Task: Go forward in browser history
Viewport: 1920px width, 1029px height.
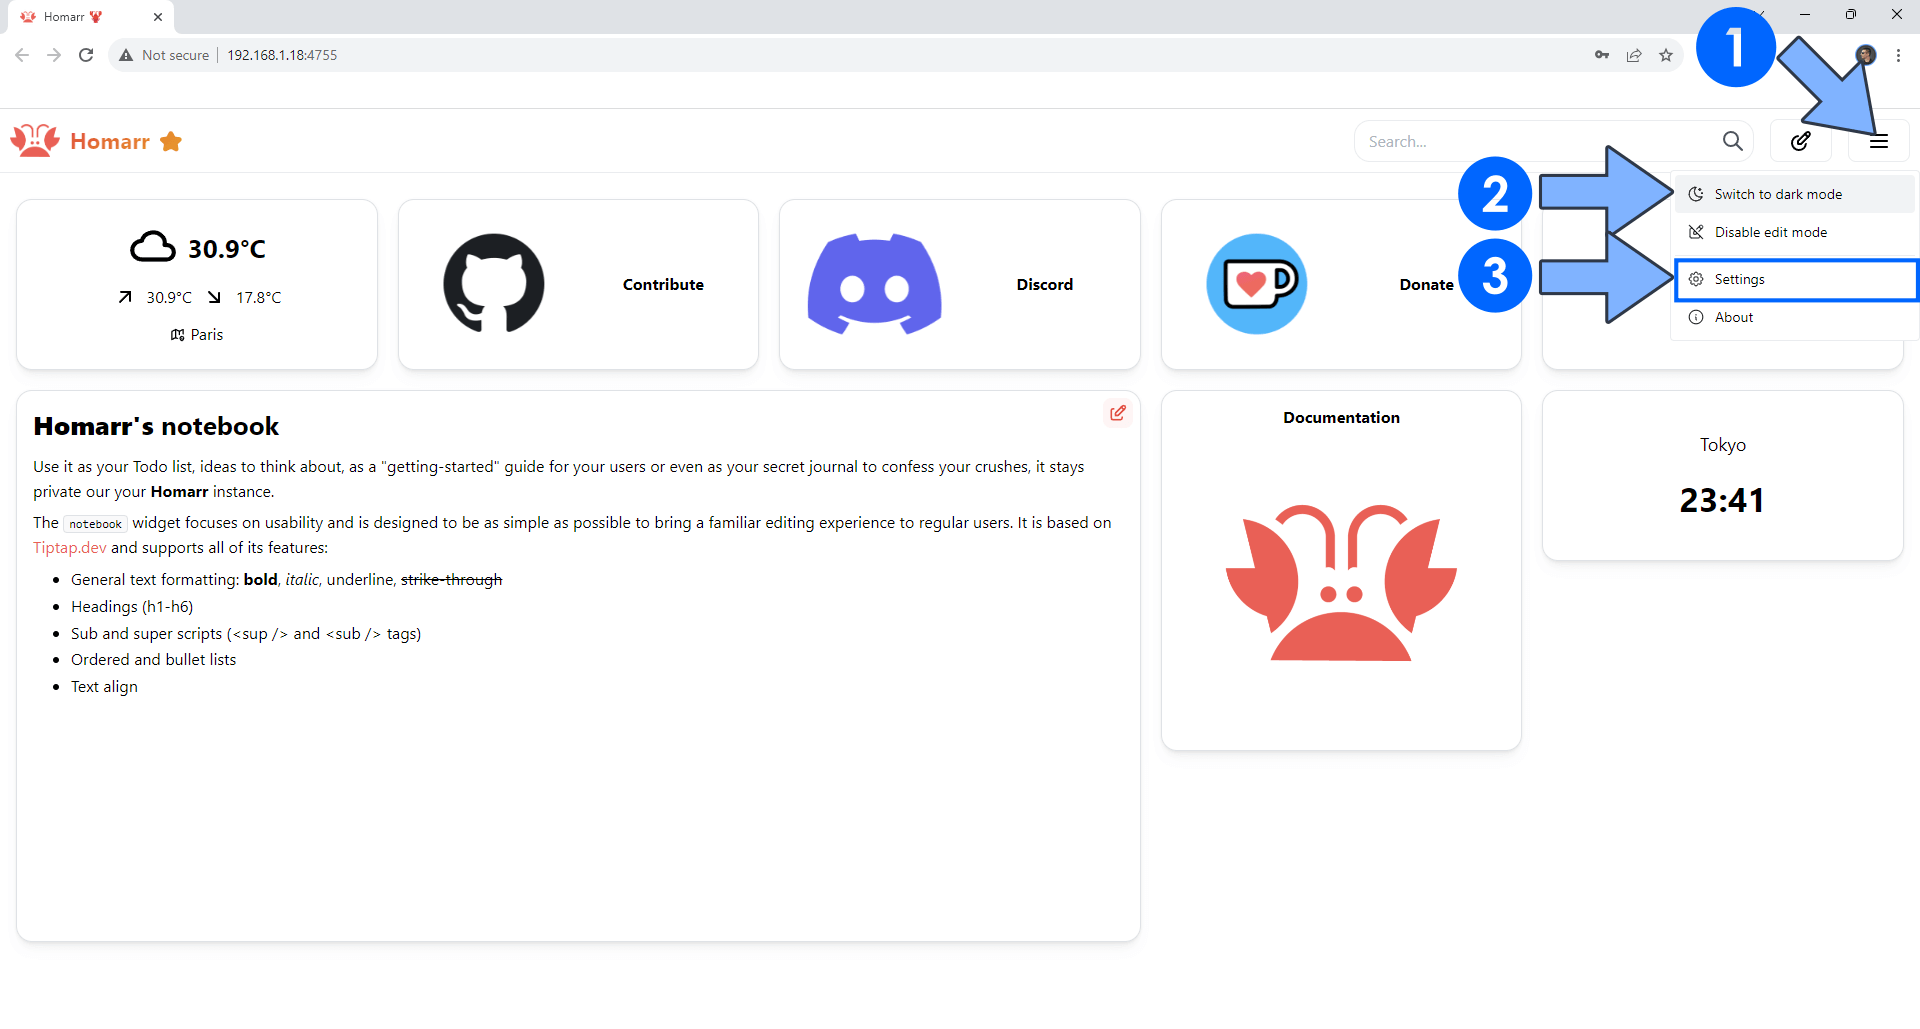Action: pyautogui.click(x=54, y=55)
